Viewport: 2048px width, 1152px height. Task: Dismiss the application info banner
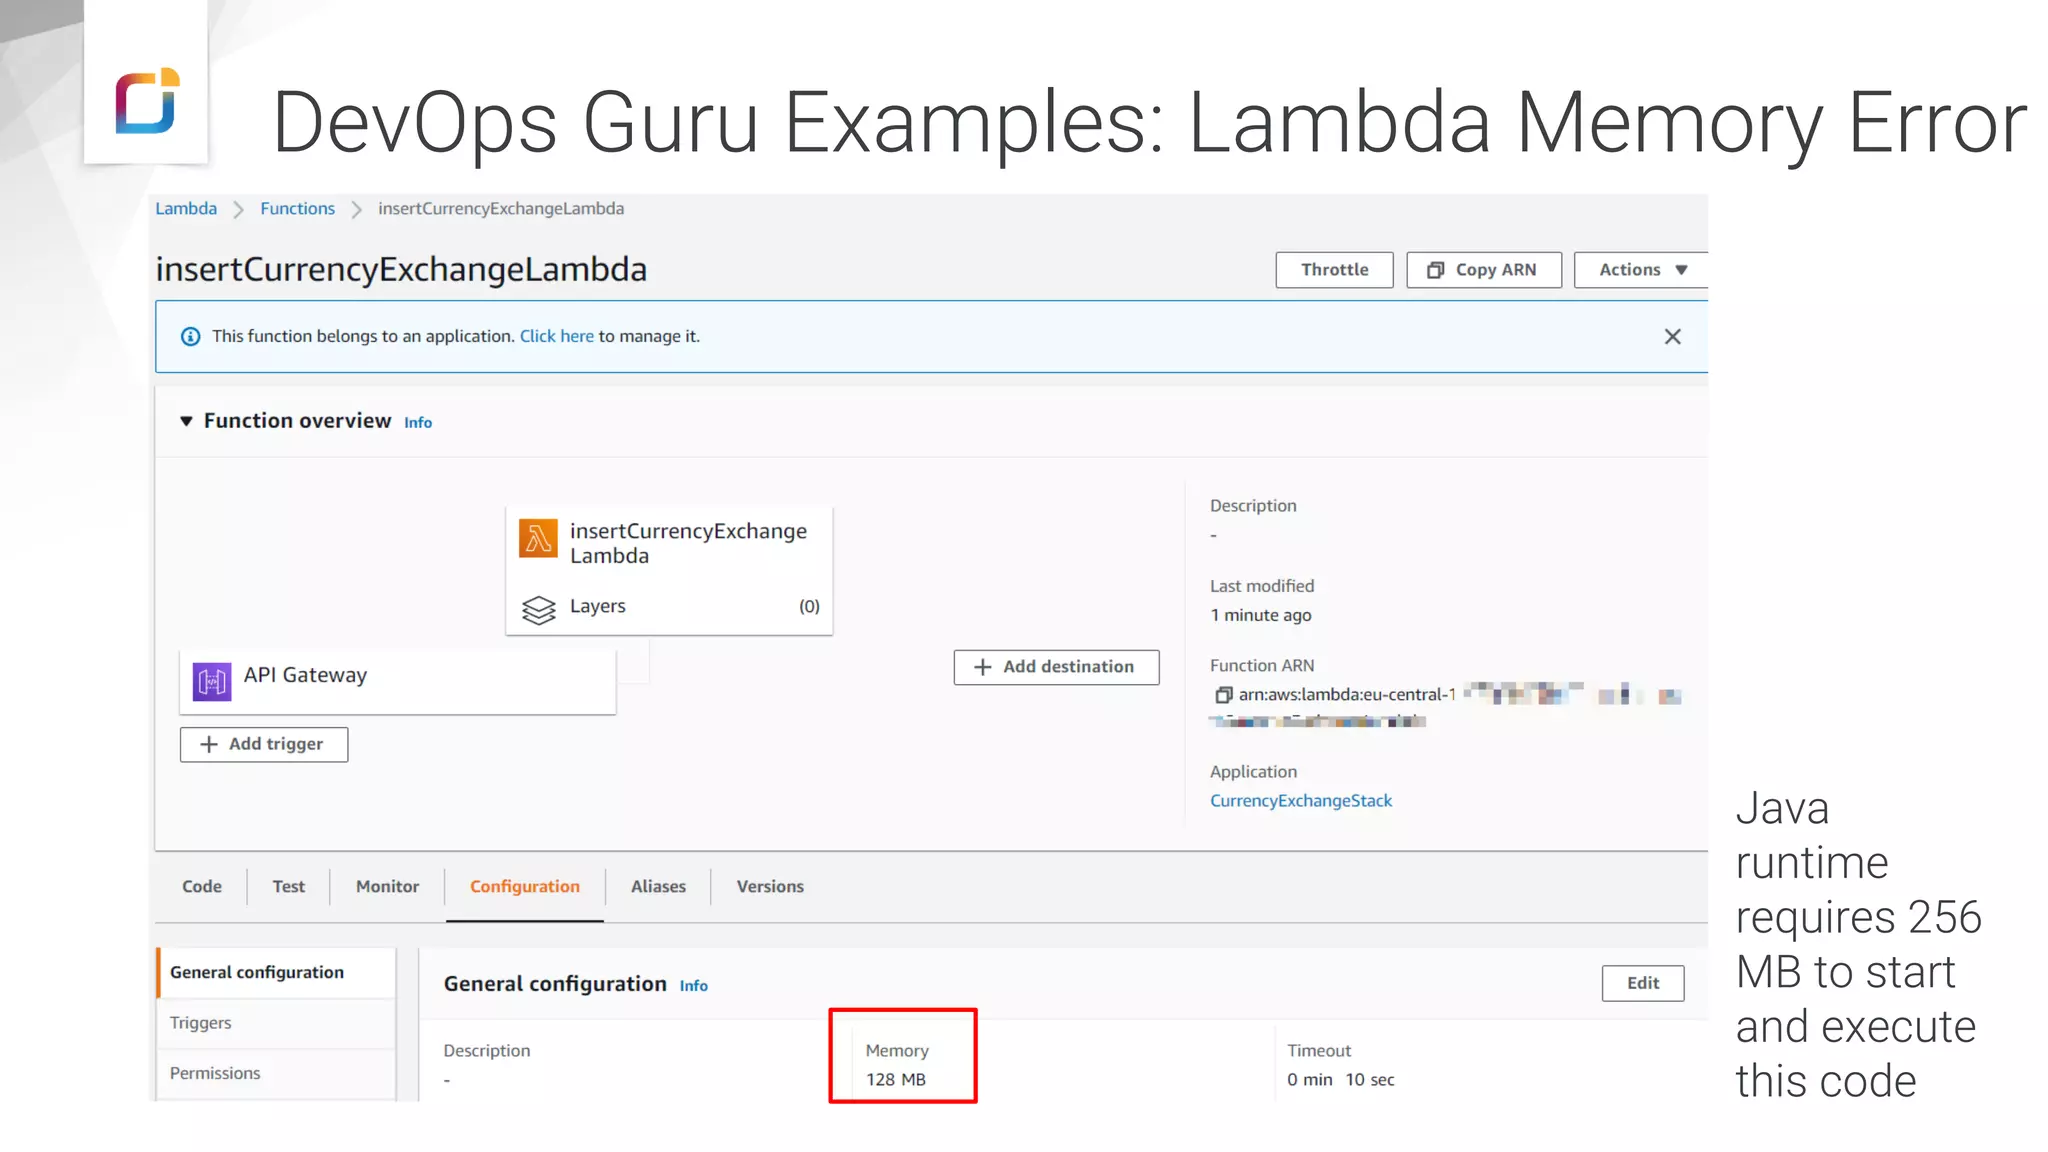(1672, 337)
